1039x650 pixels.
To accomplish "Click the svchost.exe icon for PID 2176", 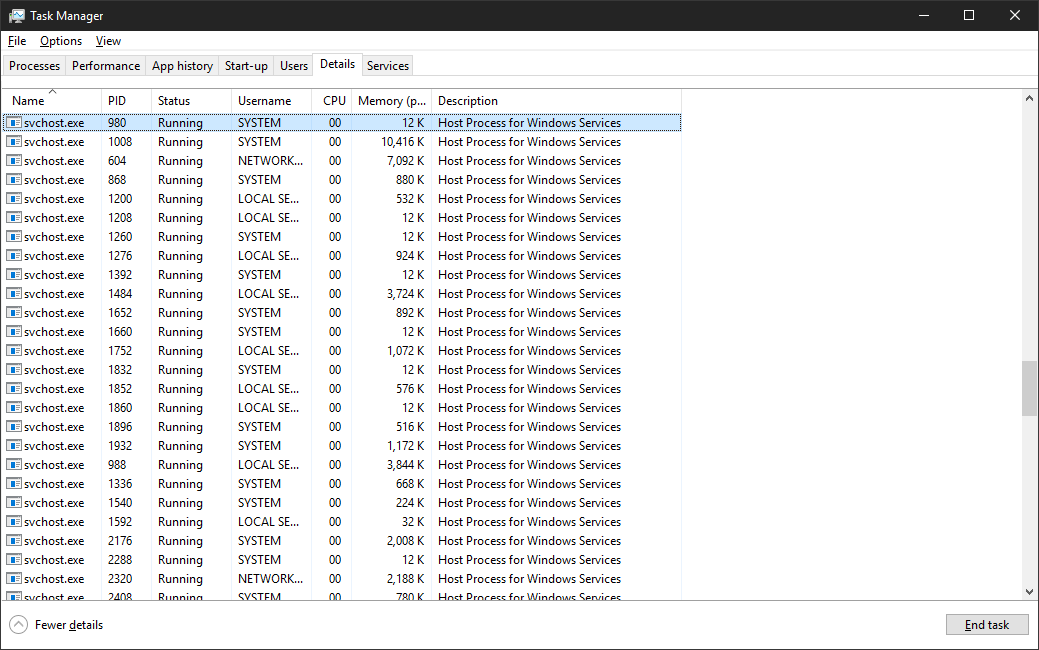I will tap(14, 541).
